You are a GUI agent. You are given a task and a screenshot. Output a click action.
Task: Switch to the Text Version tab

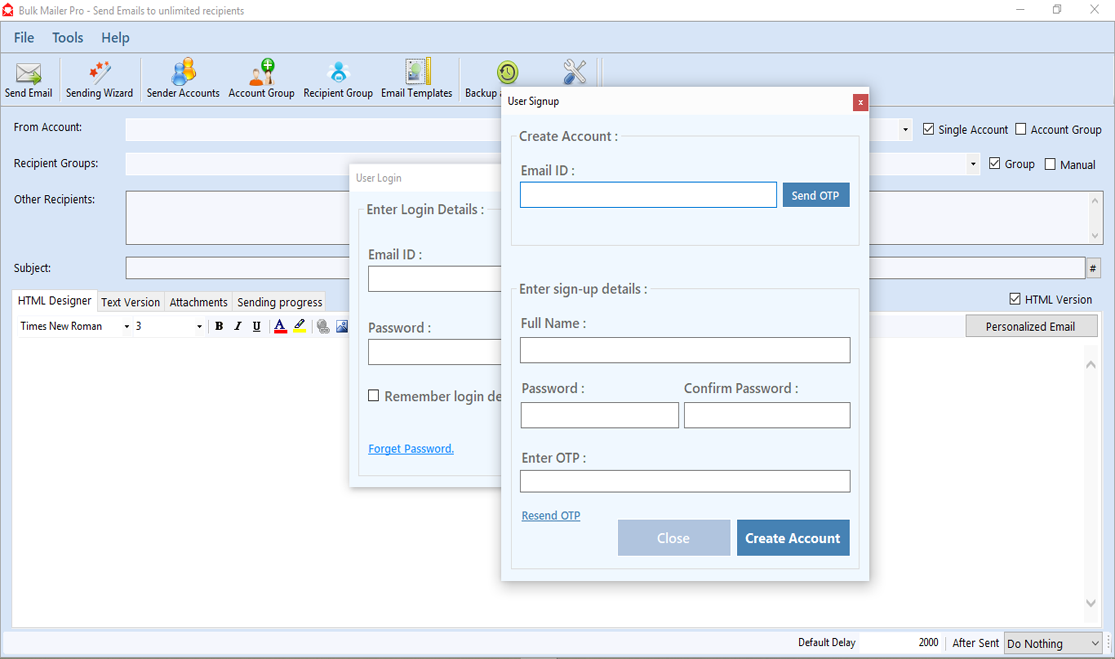[130, 302]
